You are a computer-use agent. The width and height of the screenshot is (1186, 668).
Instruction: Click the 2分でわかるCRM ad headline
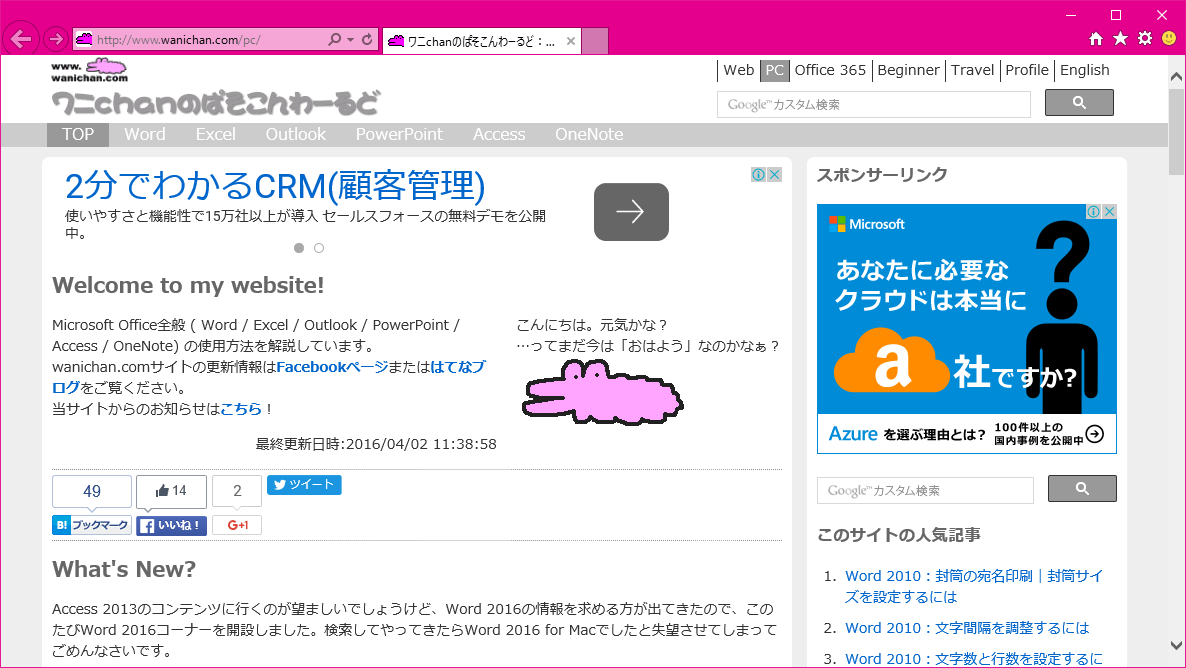(x=275, y=186)
